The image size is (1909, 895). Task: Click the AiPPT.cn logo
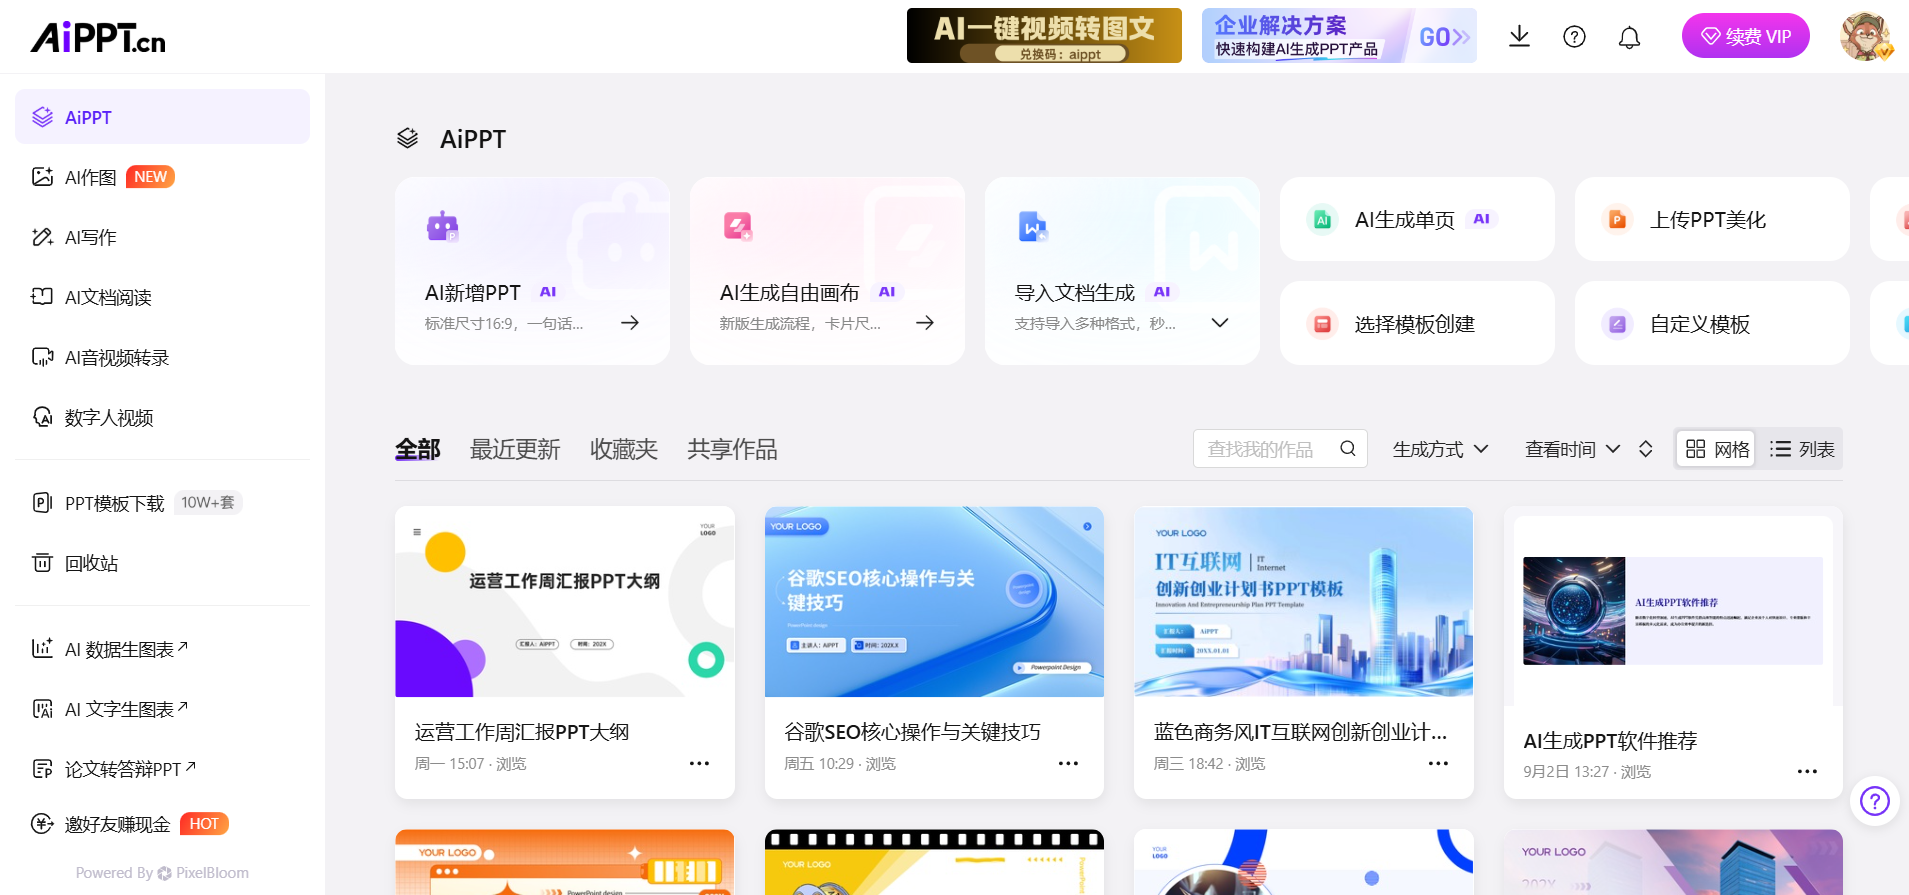pos(98,37)
